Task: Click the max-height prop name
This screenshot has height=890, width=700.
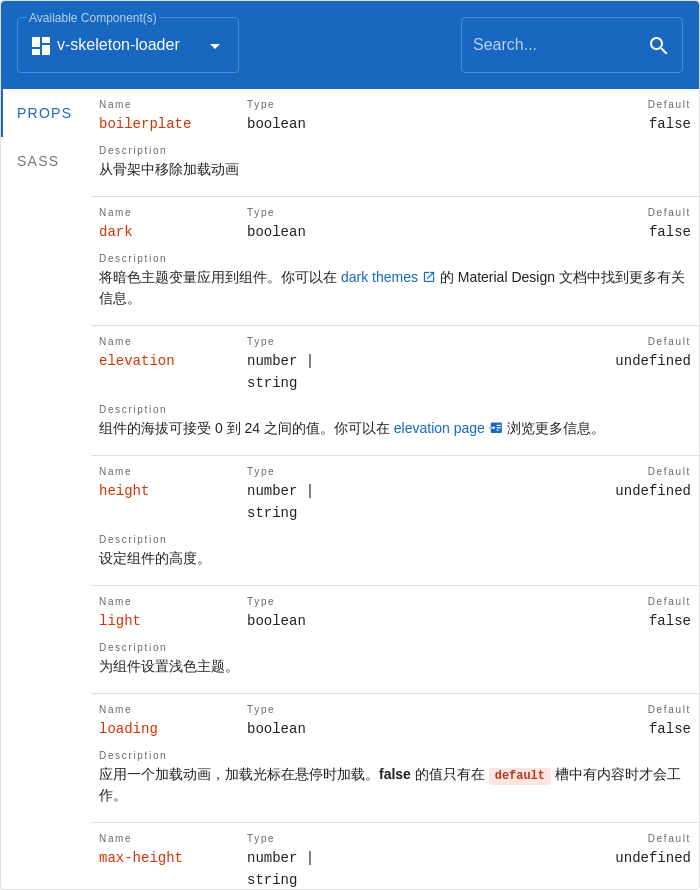Action: click(x=140, y=857)
